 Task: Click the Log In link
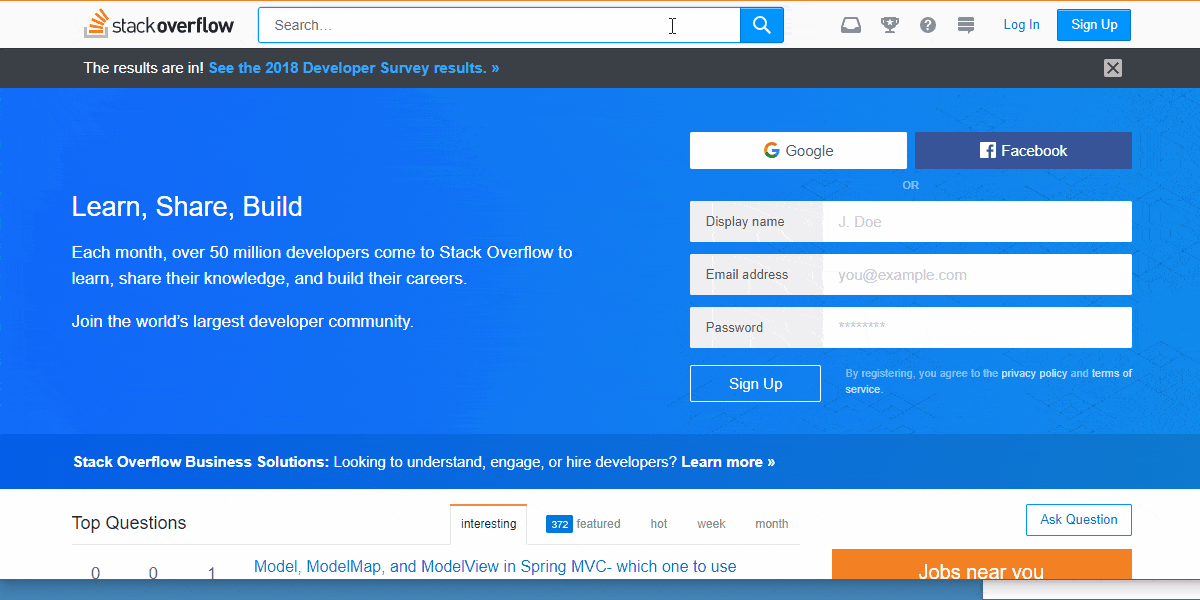coord(1021,25)
